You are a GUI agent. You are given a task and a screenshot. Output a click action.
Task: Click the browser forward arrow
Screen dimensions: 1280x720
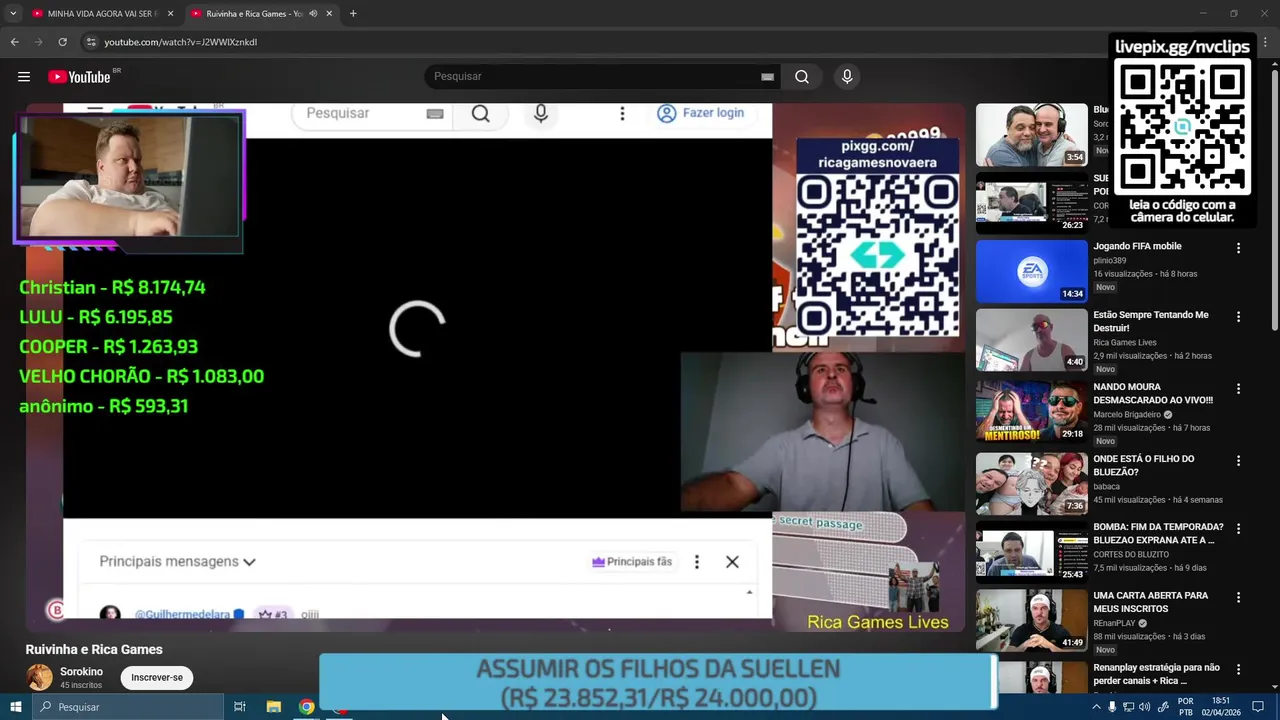coord(38,42)
